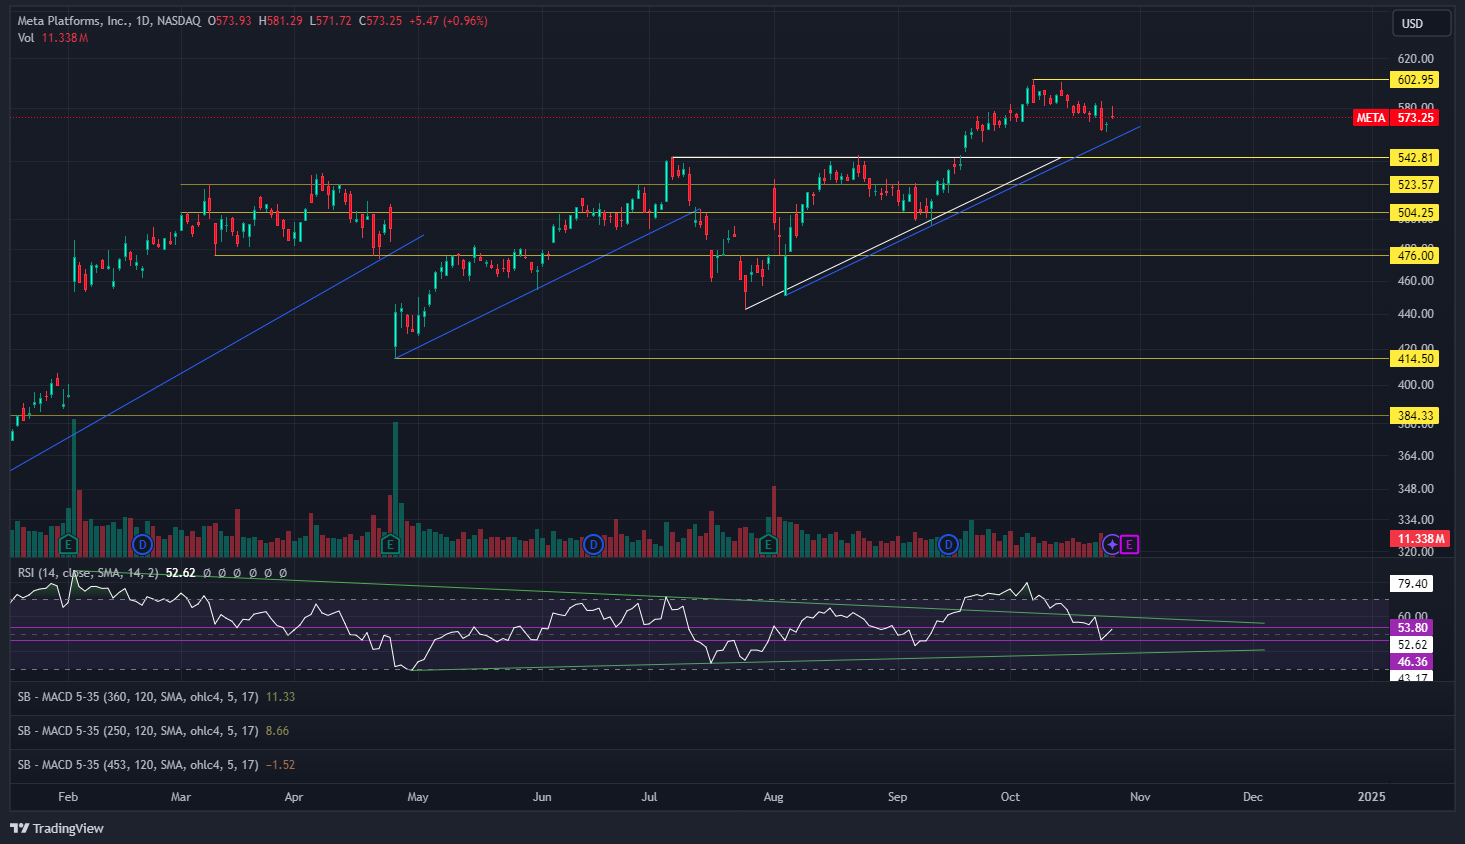Click the Feb label on time axis
Image resolution: width=1465 pixels, height=844 pixels.
[x=68, y=797]
